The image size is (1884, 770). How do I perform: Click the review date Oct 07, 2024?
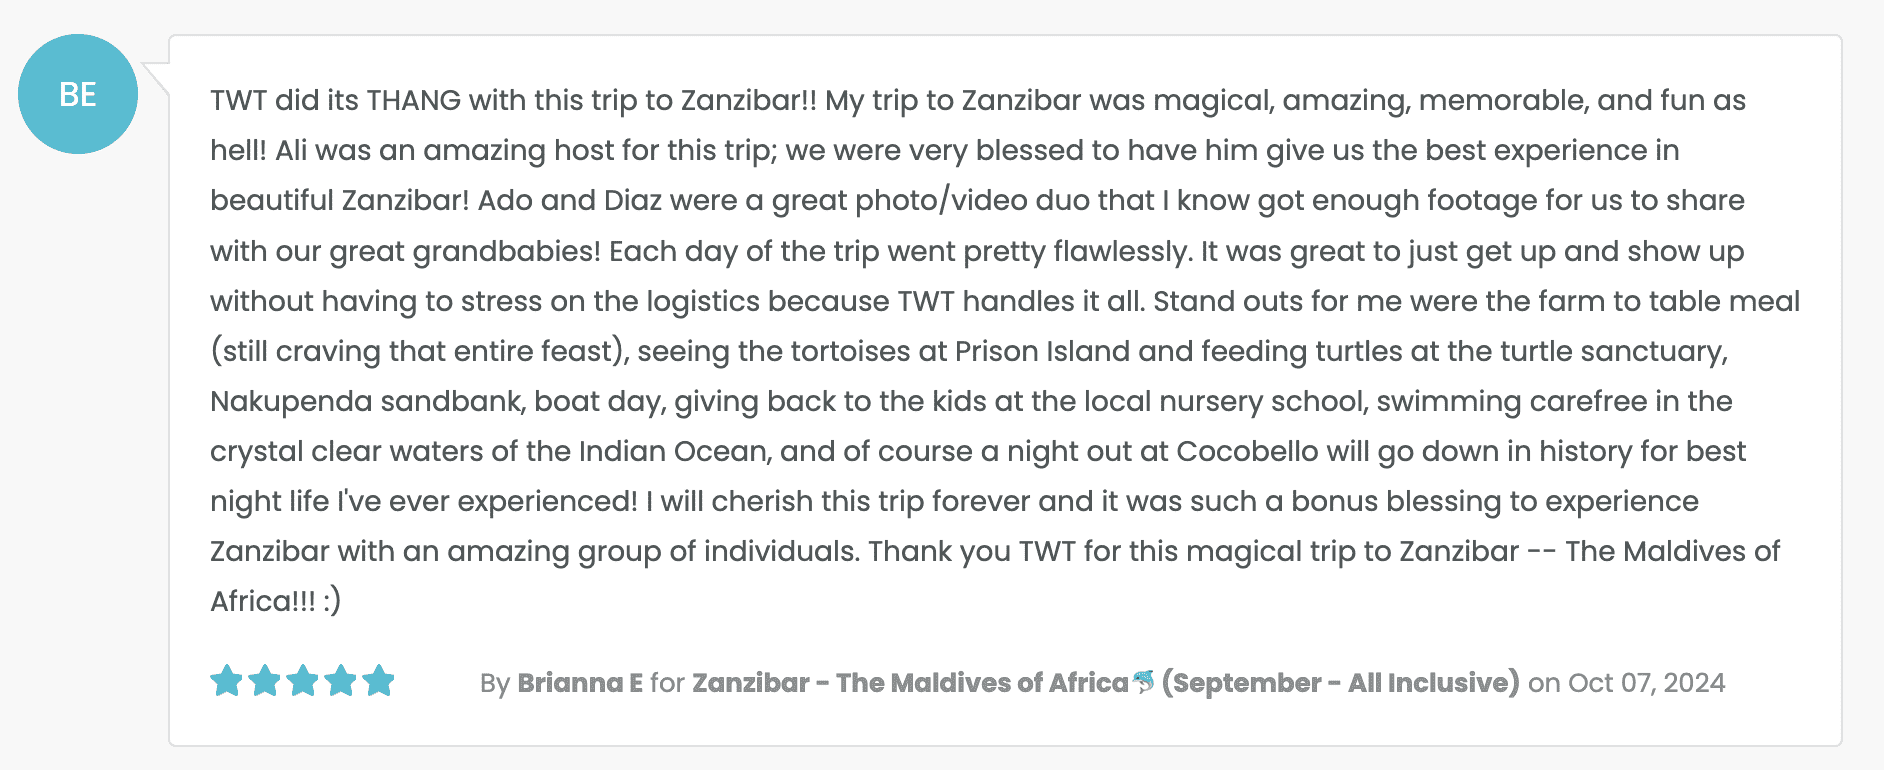pos(1646,683)
